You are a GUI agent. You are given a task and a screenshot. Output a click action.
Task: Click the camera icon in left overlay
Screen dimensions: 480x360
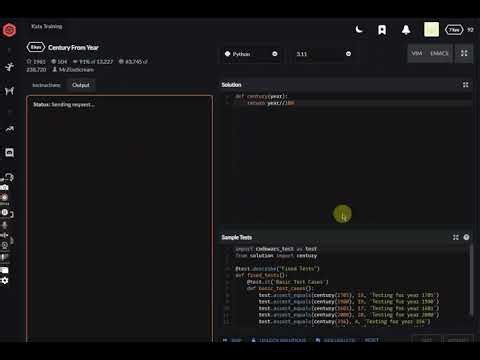4,188
